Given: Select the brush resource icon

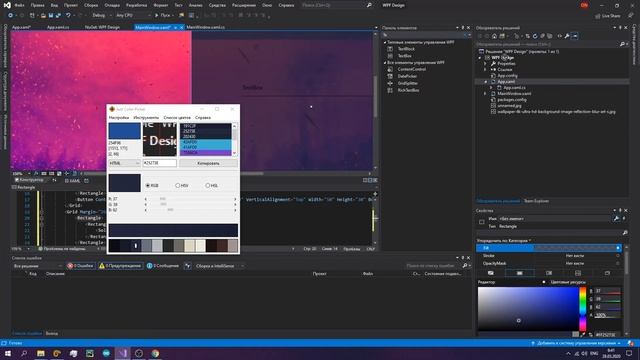Looking at the screenshot, I should pos(607,273).
